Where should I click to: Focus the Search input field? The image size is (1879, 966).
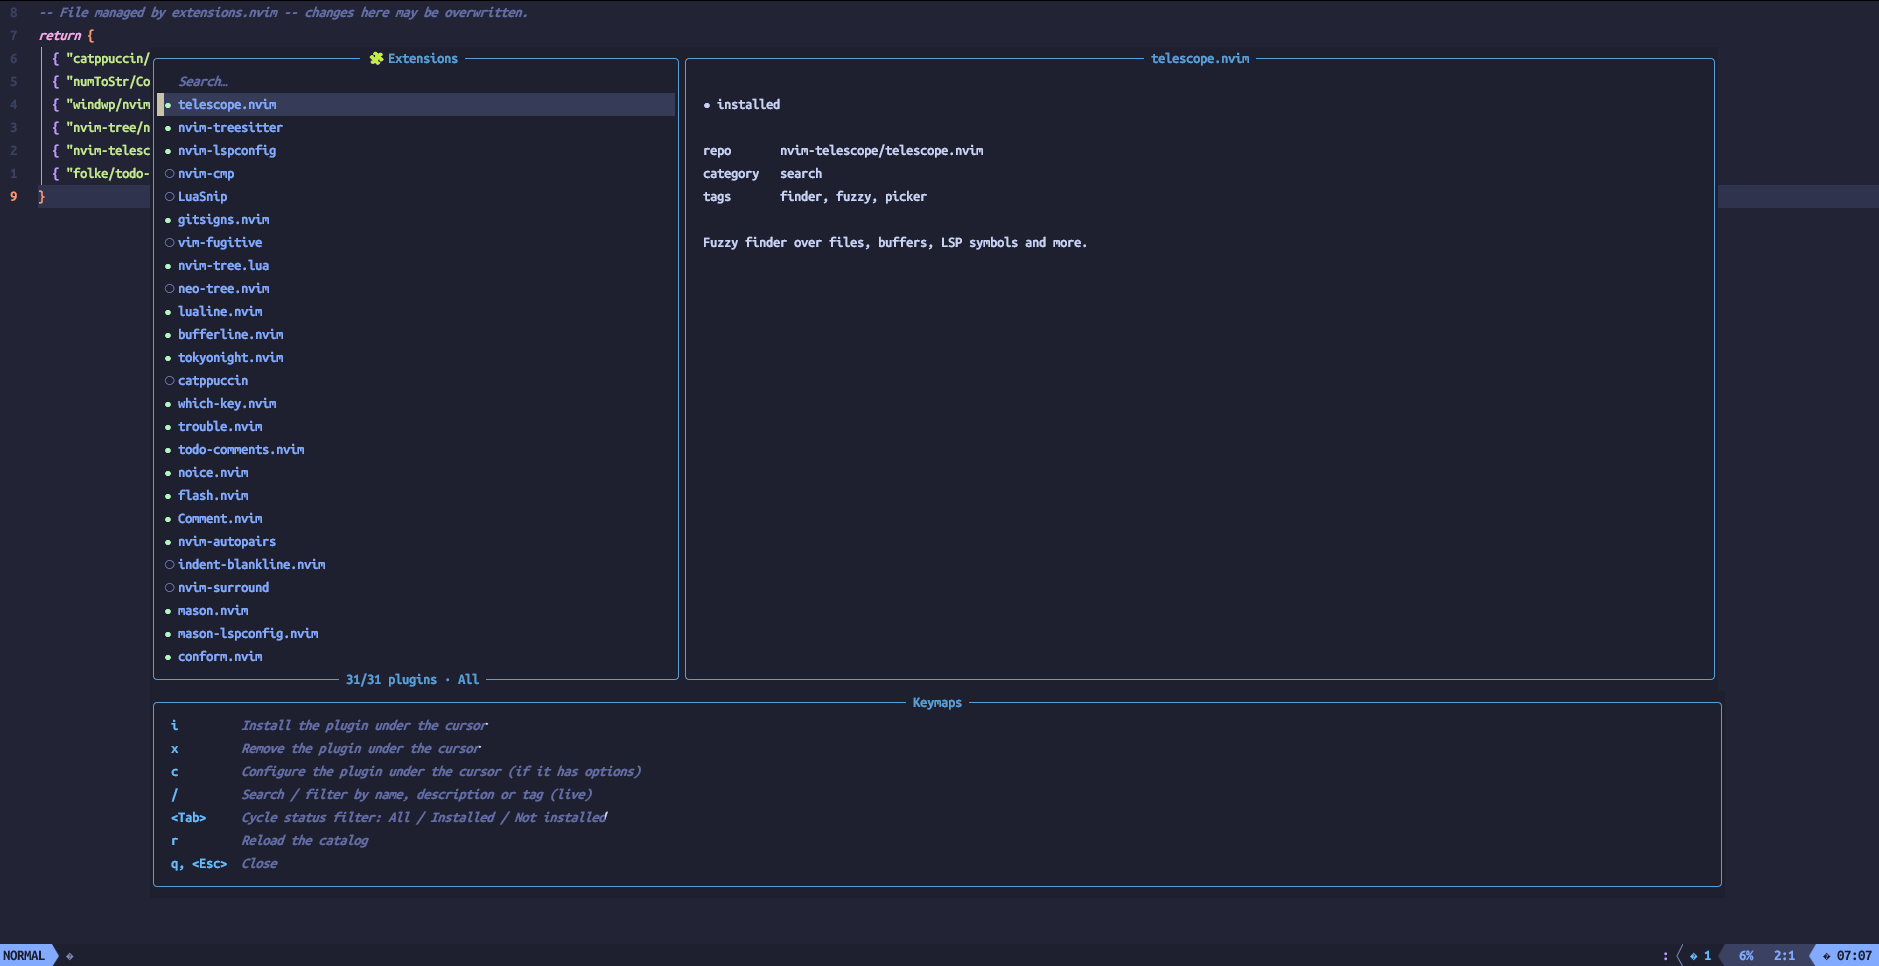tap(416, 82)
